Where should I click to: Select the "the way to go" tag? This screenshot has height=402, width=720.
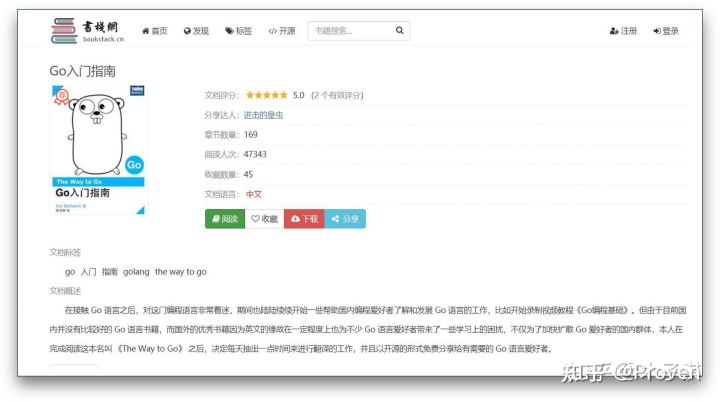[x=181, y=272]
